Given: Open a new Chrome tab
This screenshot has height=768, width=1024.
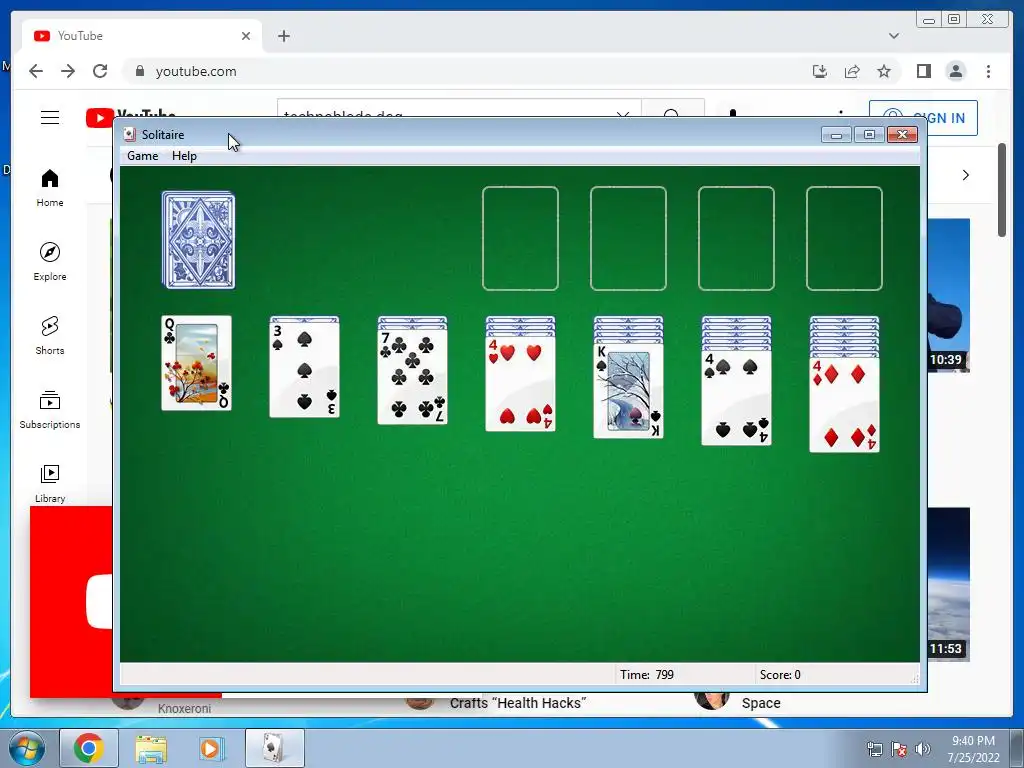Looking at the screenshot, I should (x=283, y=36).
